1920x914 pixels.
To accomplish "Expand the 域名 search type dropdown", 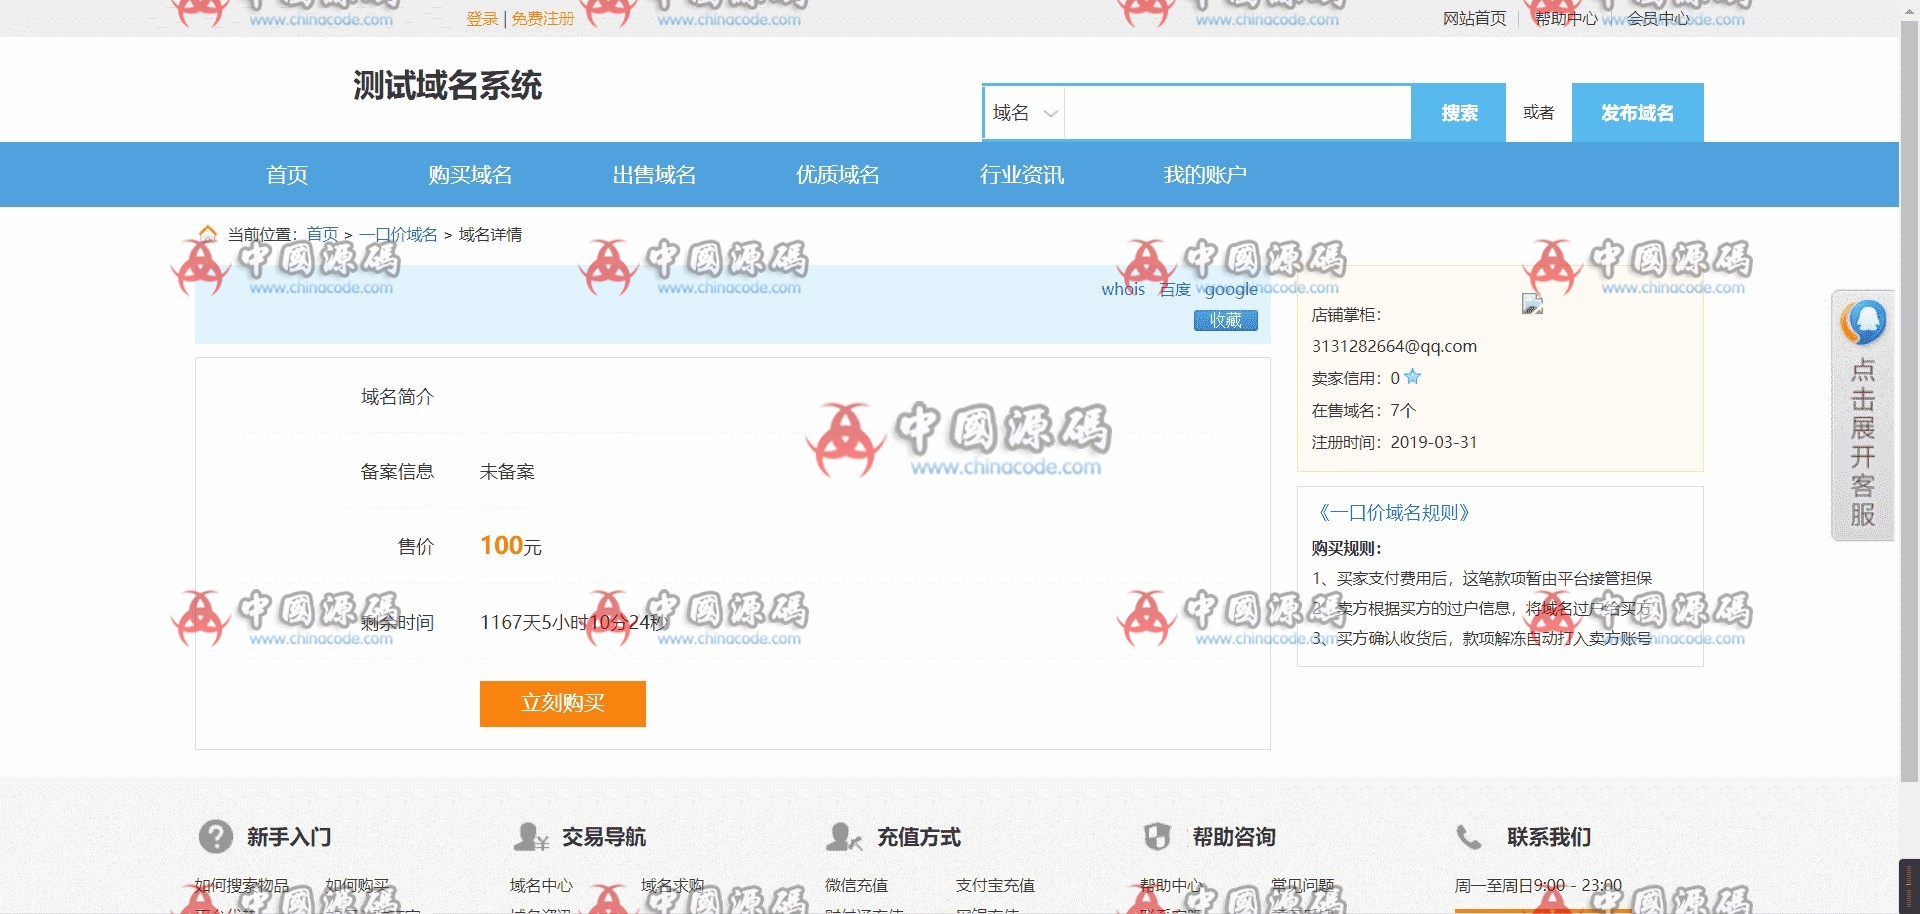I will tap(1024, 113).
